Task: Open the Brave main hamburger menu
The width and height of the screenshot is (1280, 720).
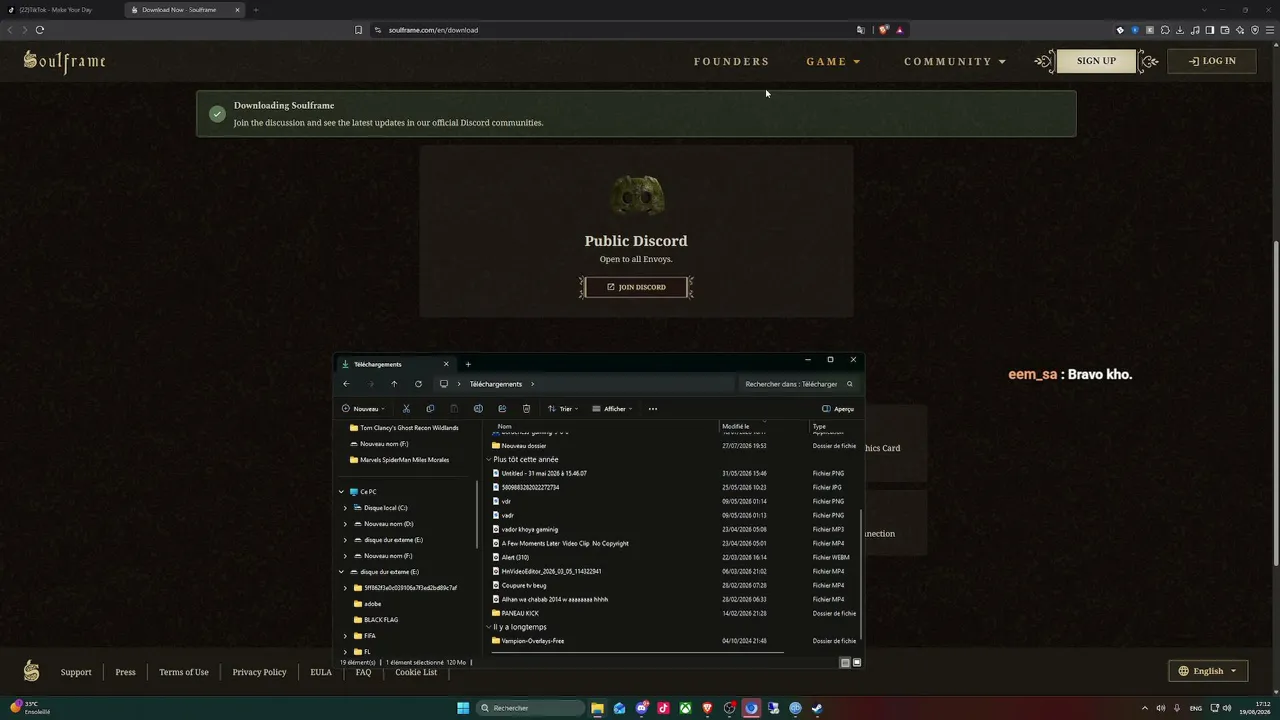Action: tap(1270, 30)
